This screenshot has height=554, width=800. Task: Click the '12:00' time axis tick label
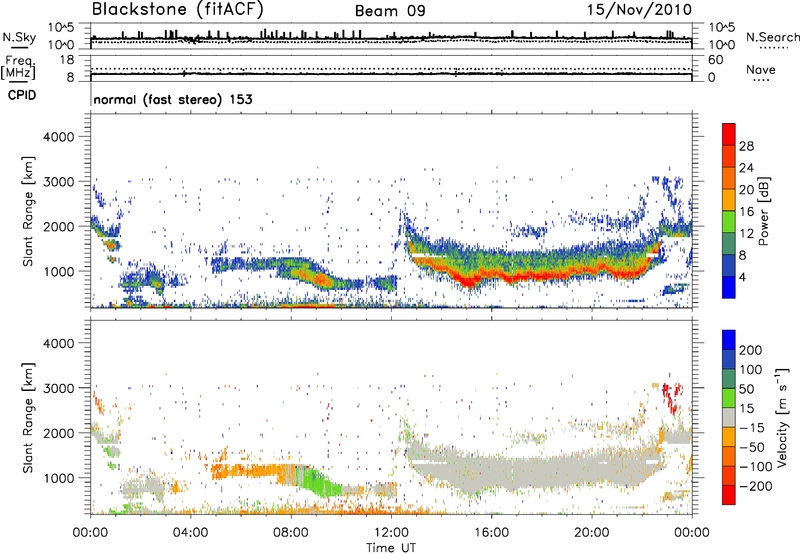pyautogui.click(x=391, y=533)
